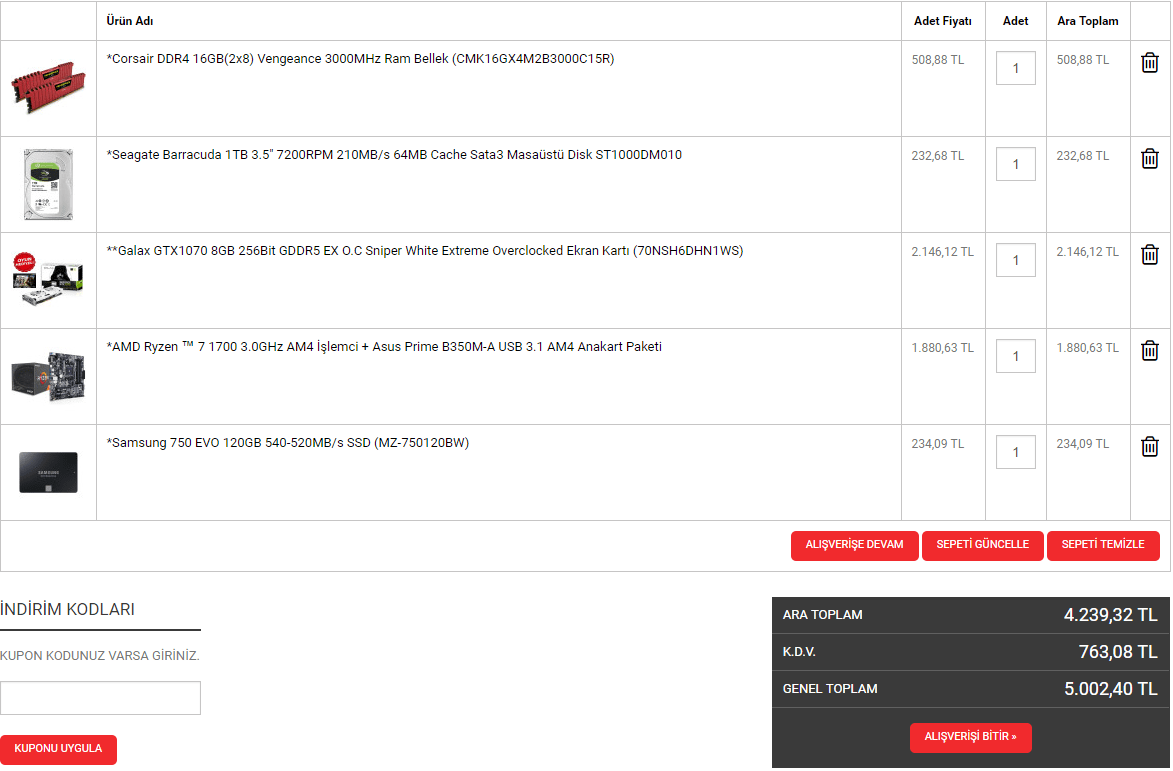This screenshot has height=771, width=1173.
Task: Edit quantity field for Seagate Barracuda disk
Action: click(x=1015, y=164)
